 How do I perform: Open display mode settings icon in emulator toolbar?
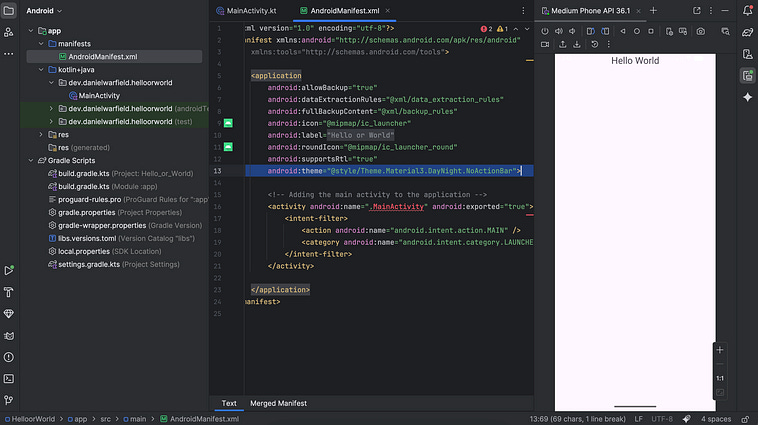(683, 31)
